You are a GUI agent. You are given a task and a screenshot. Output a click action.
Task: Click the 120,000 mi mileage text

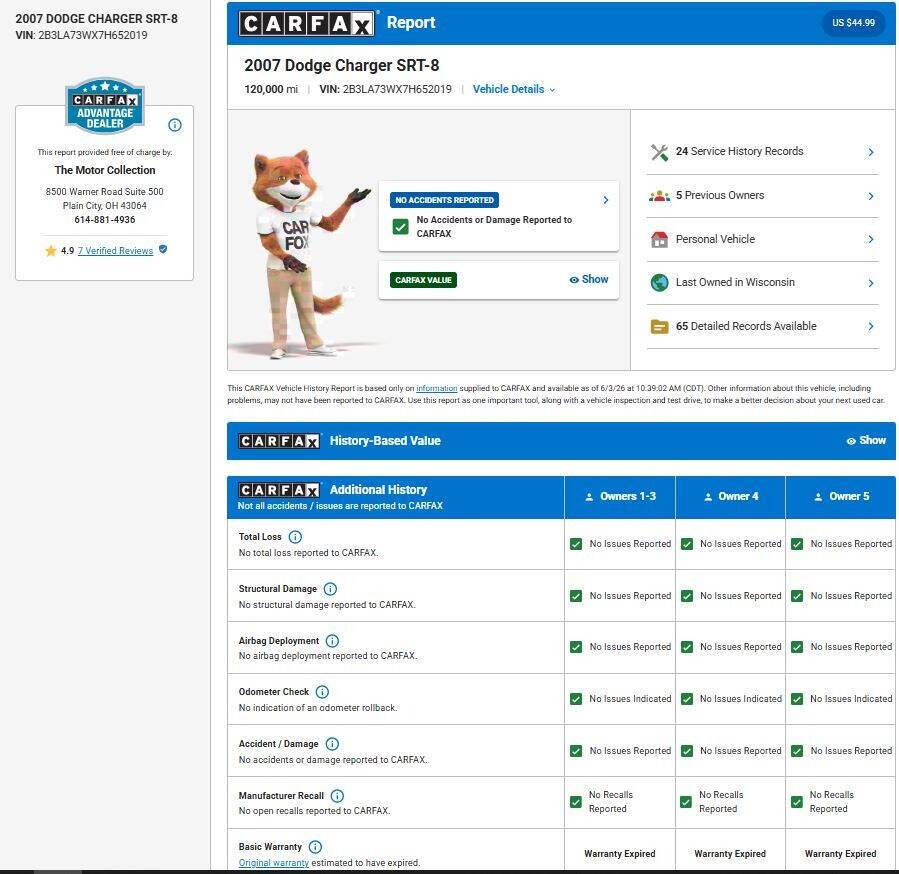pos(271,89)
